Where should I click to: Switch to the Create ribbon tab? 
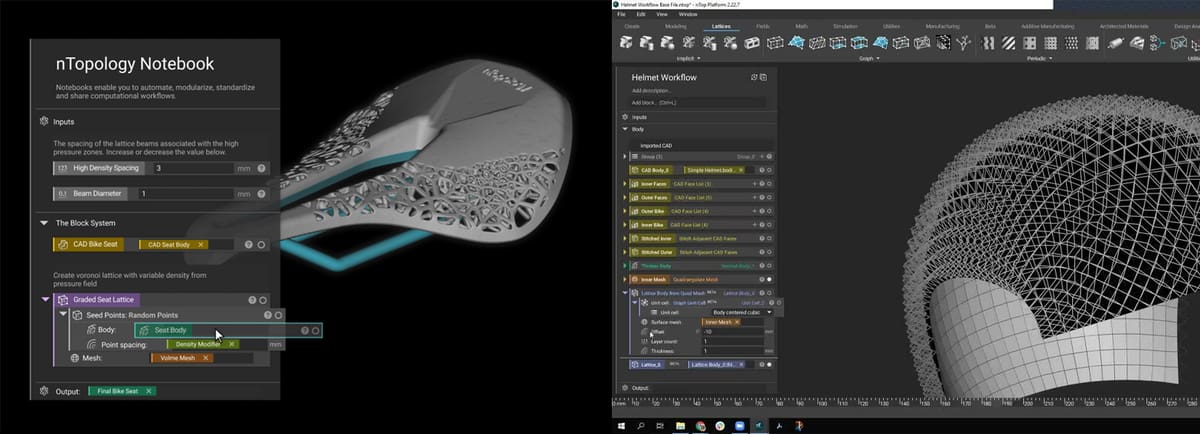632,27
